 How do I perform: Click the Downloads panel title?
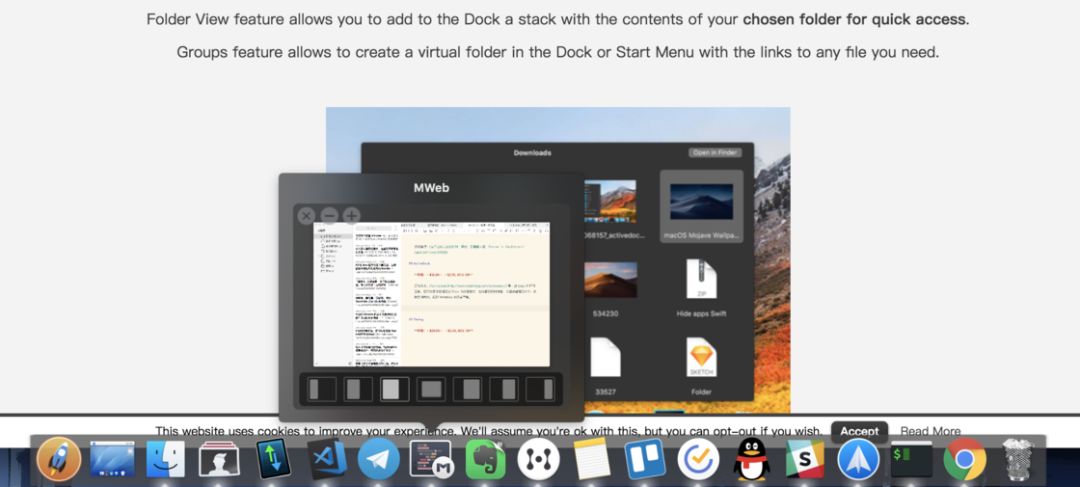pos(532,153)
